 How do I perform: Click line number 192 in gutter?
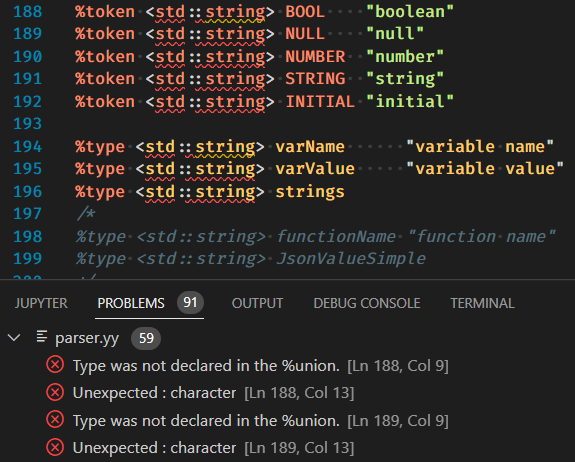click(x=28, y=101)
